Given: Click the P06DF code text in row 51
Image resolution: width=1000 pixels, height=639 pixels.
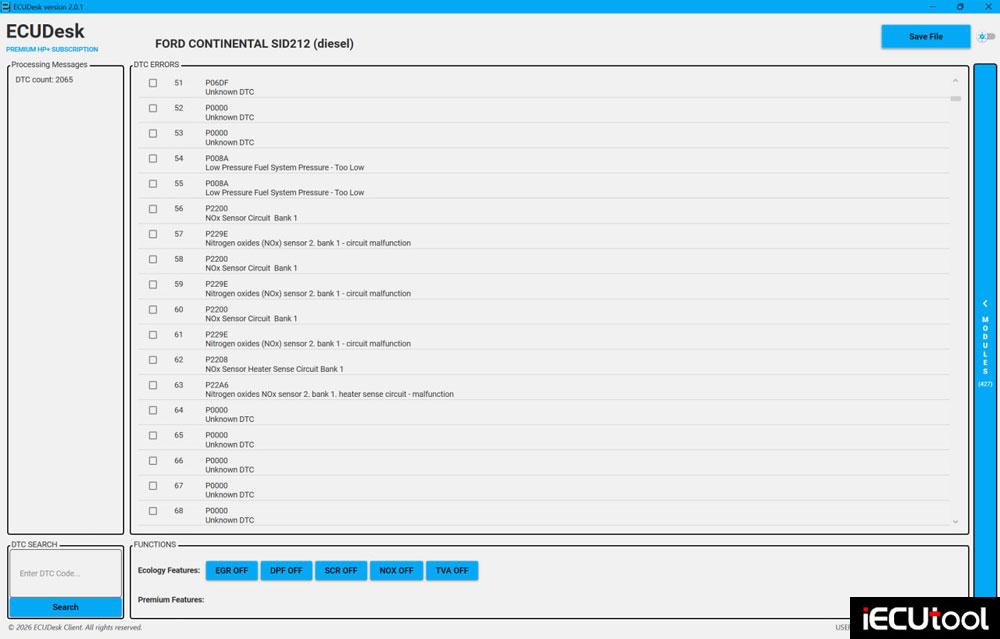Looking at the screenshot, I should [x=217, y=83].
